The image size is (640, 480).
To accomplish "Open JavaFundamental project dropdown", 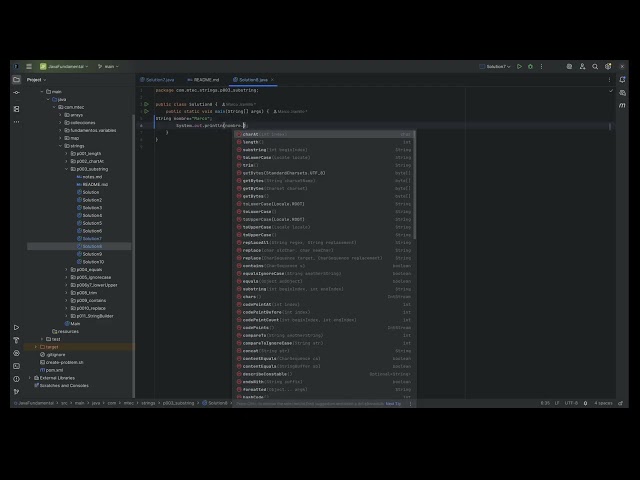I will click(64, 67).
